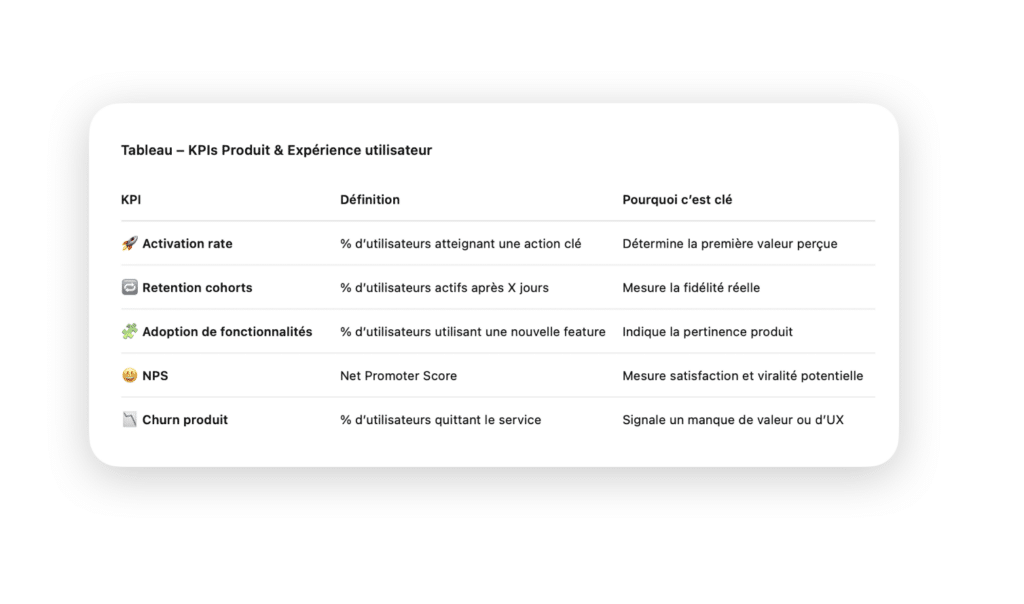Select the 'Retention cohorts' KPI label
This screenshot has width=1024, height=604.
coord(197,287)
